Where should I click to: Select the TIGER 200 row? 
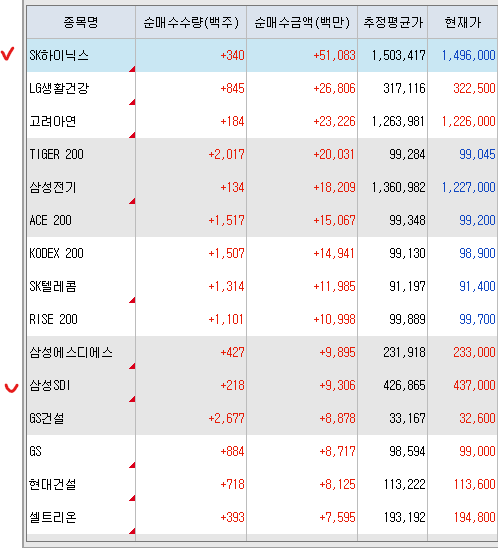coord(262,154)
